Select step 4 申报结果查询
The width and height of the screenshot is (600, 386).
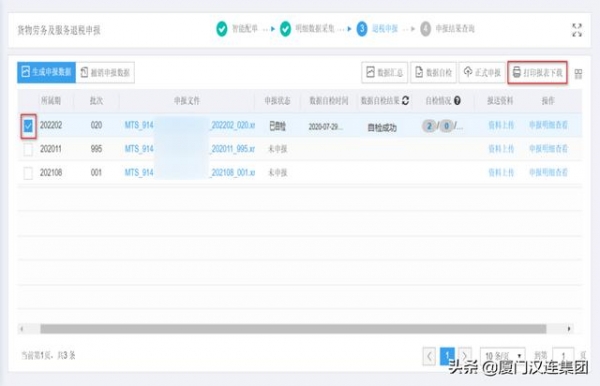coord(448,29)
